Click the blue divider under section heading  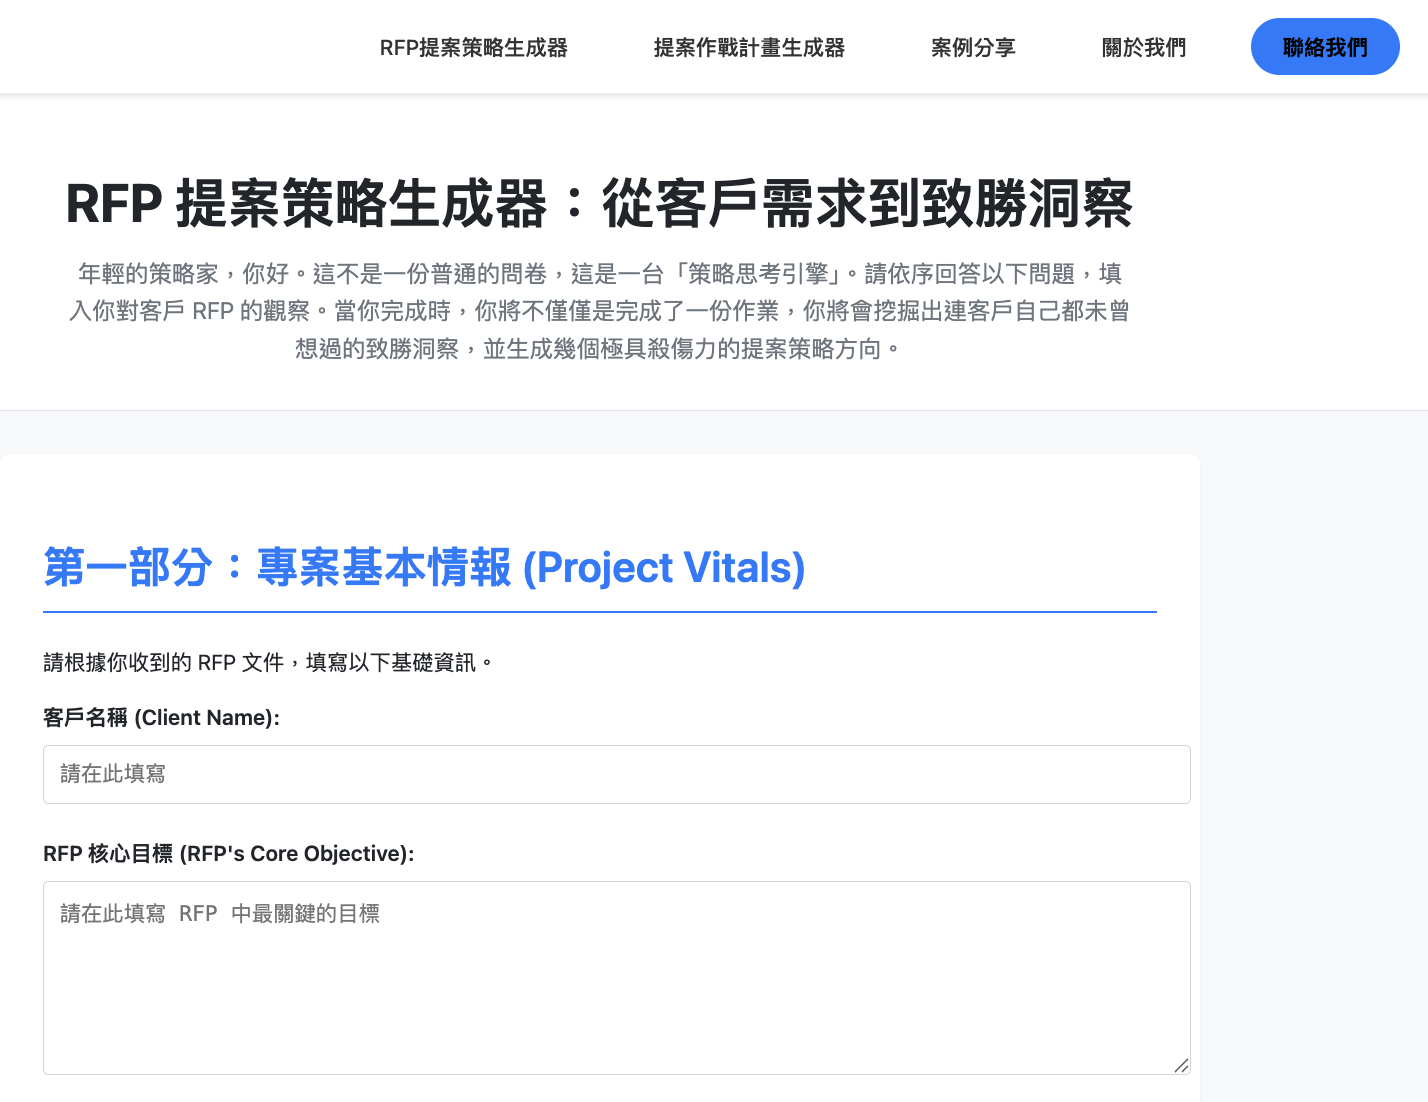click(x=600, y=612)
